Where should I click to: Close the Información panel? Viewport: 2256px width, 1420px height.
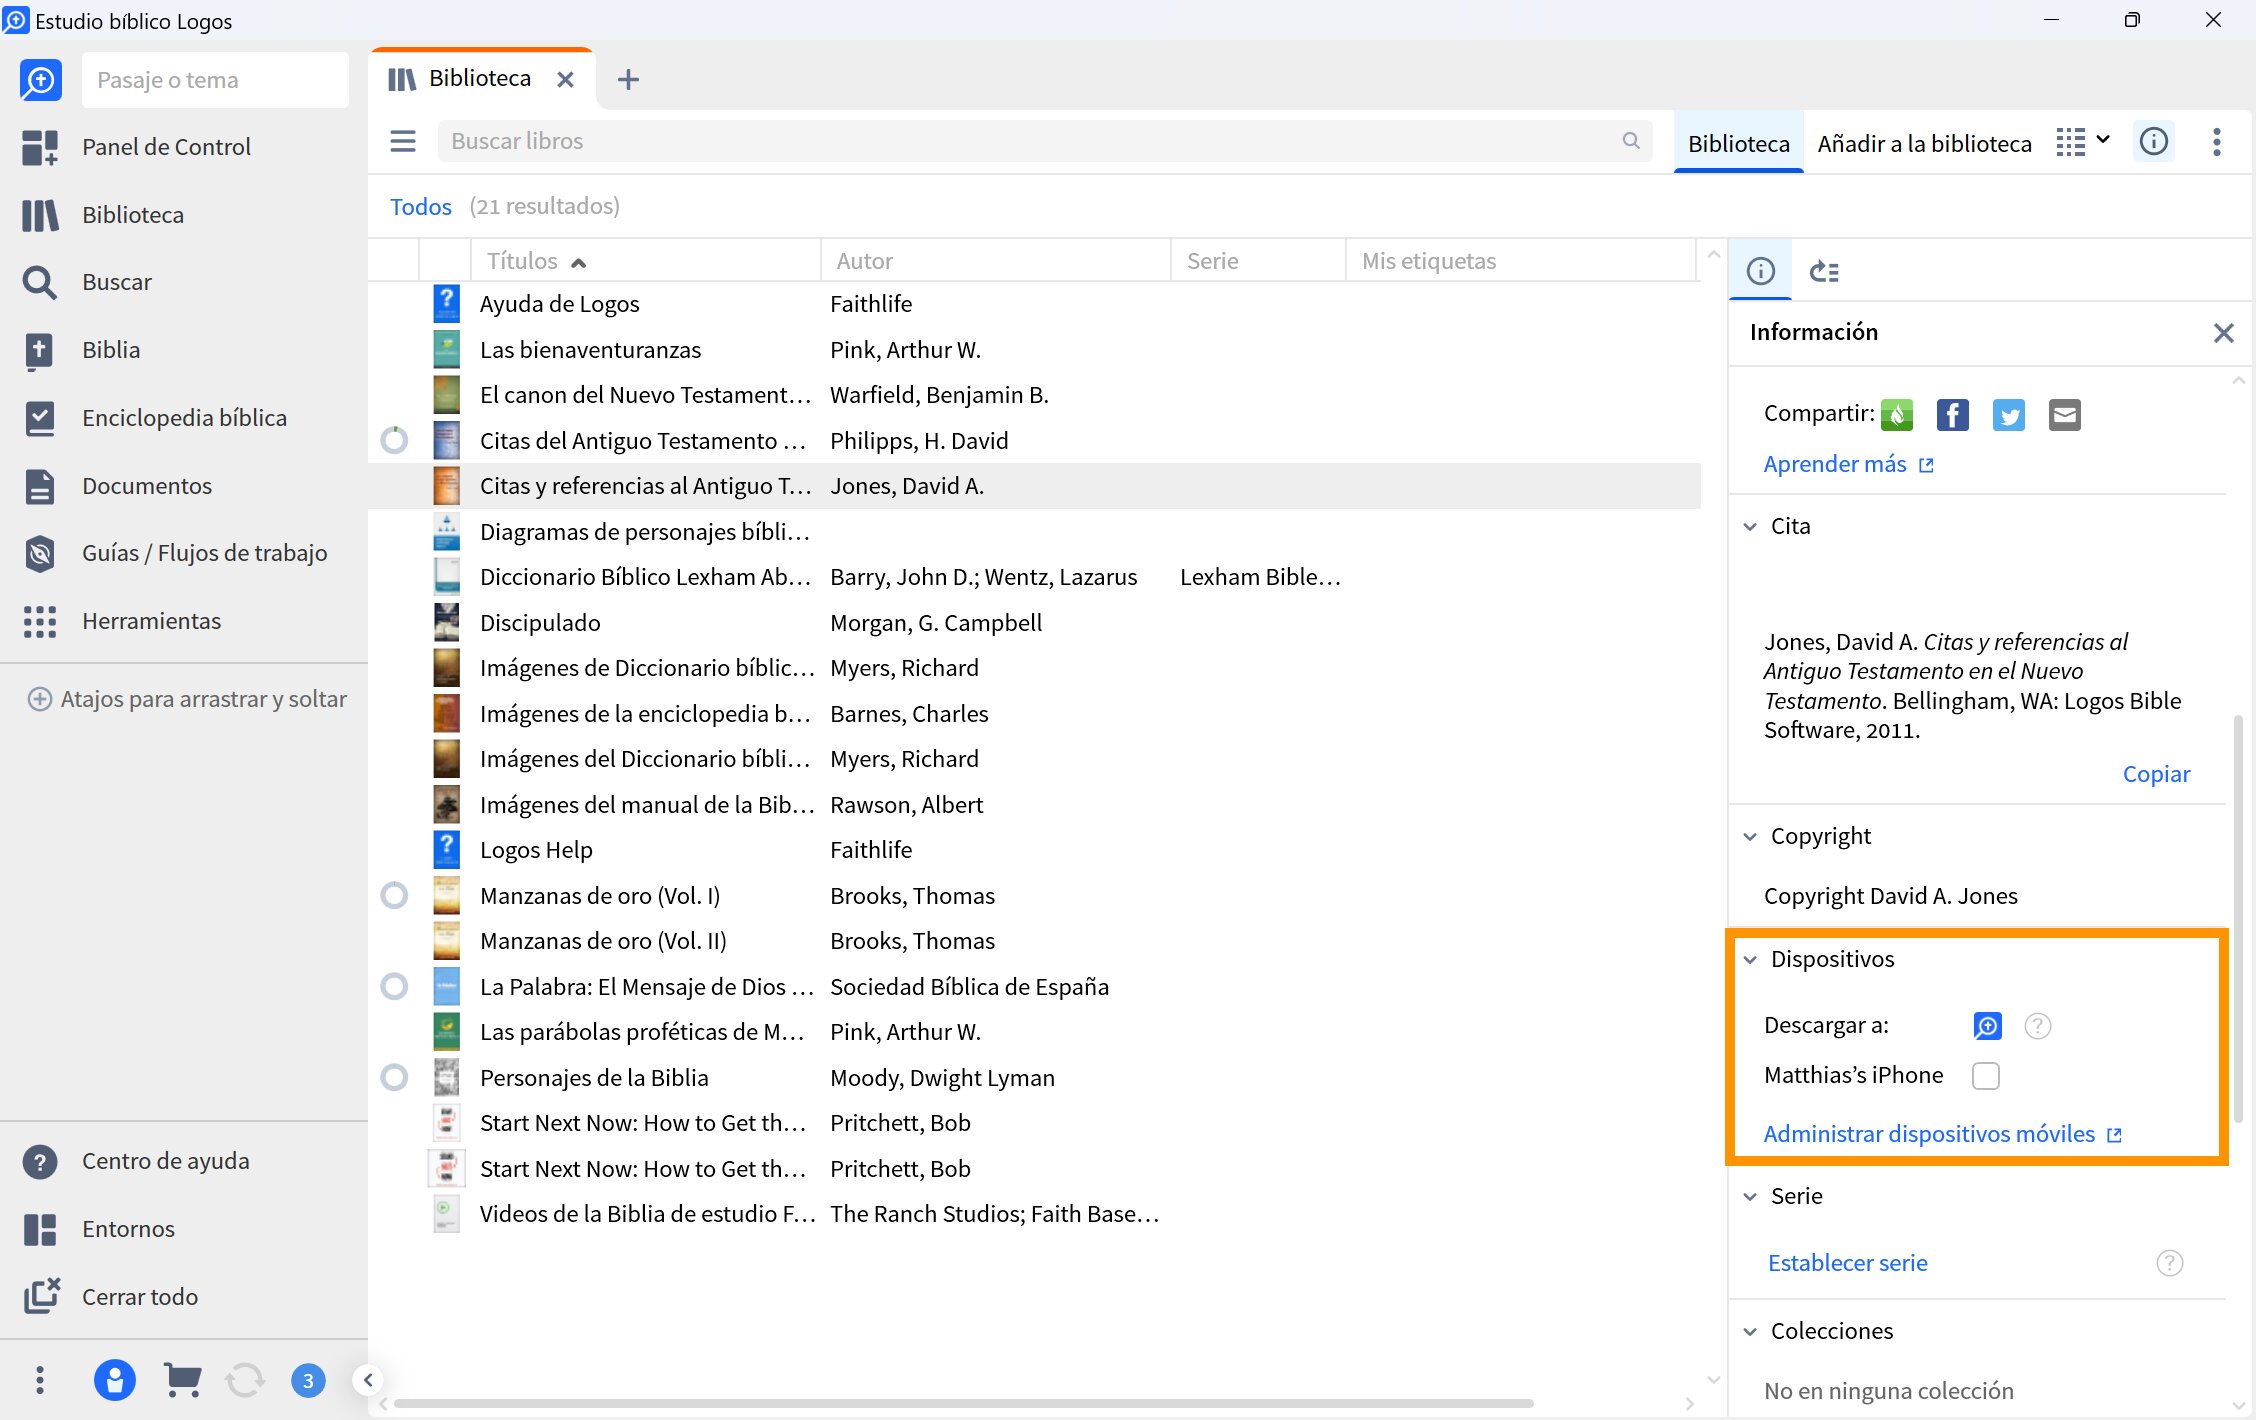pyautogui.click(x=2223, y=333)
